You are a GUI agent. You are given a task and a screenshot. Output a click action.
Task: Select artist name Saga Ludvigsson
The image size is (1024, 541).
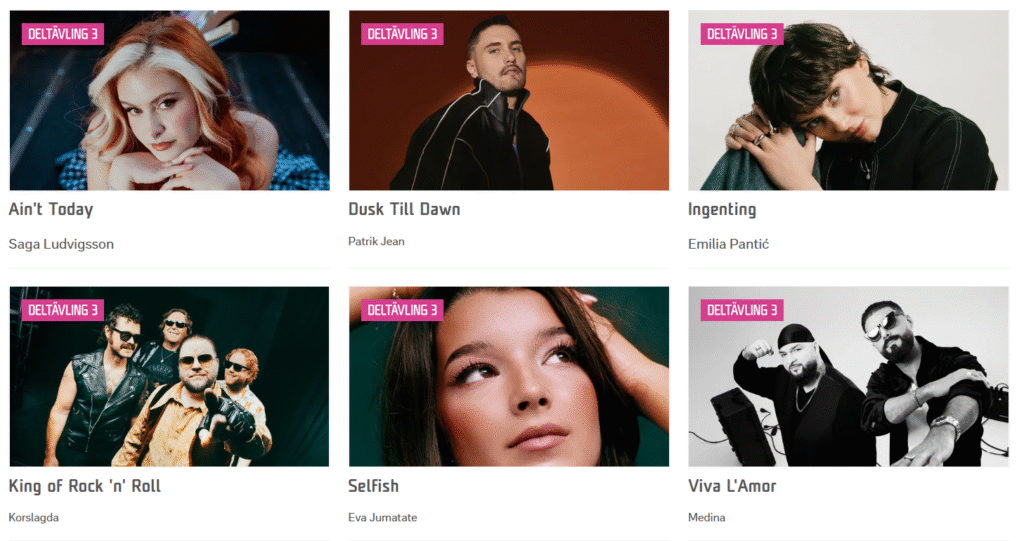coord(61,244)
